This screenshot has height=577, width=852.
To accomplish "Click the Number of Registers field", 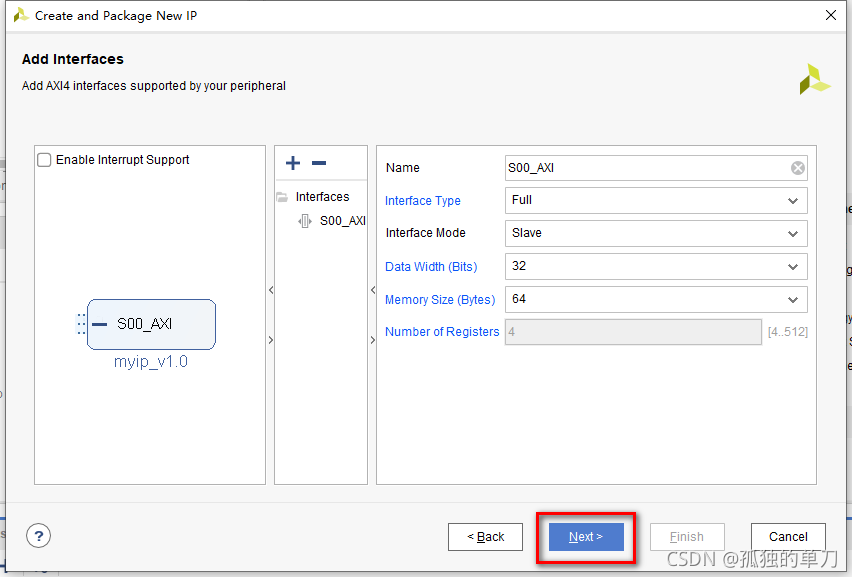I will [633, 332].
